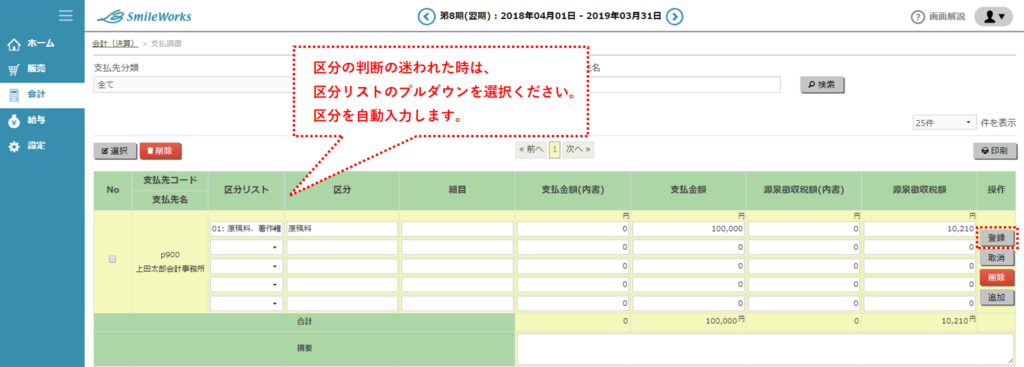Go to next fiscal period arrow

(x=675, y=16)
